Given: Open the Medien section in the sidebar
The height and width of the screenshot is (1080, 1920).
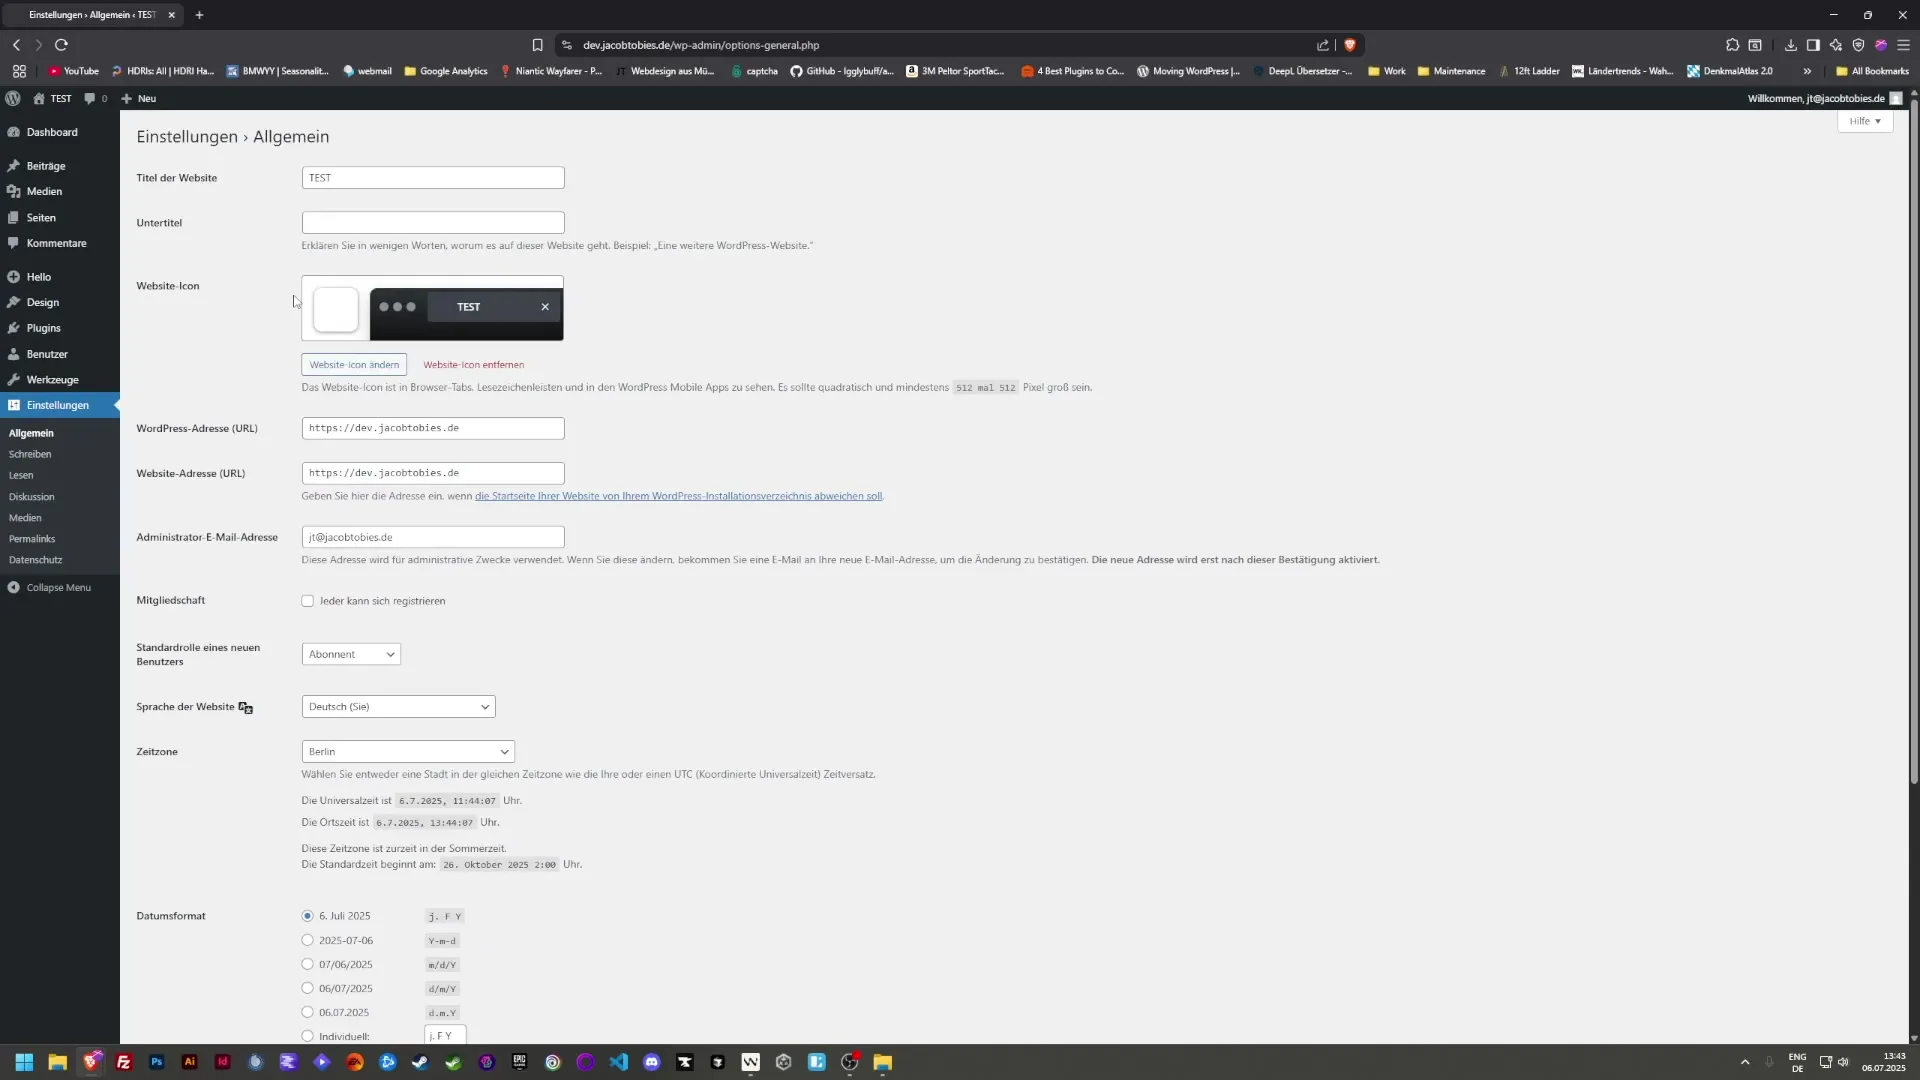Looking at the screenshot, I should 44,191.
